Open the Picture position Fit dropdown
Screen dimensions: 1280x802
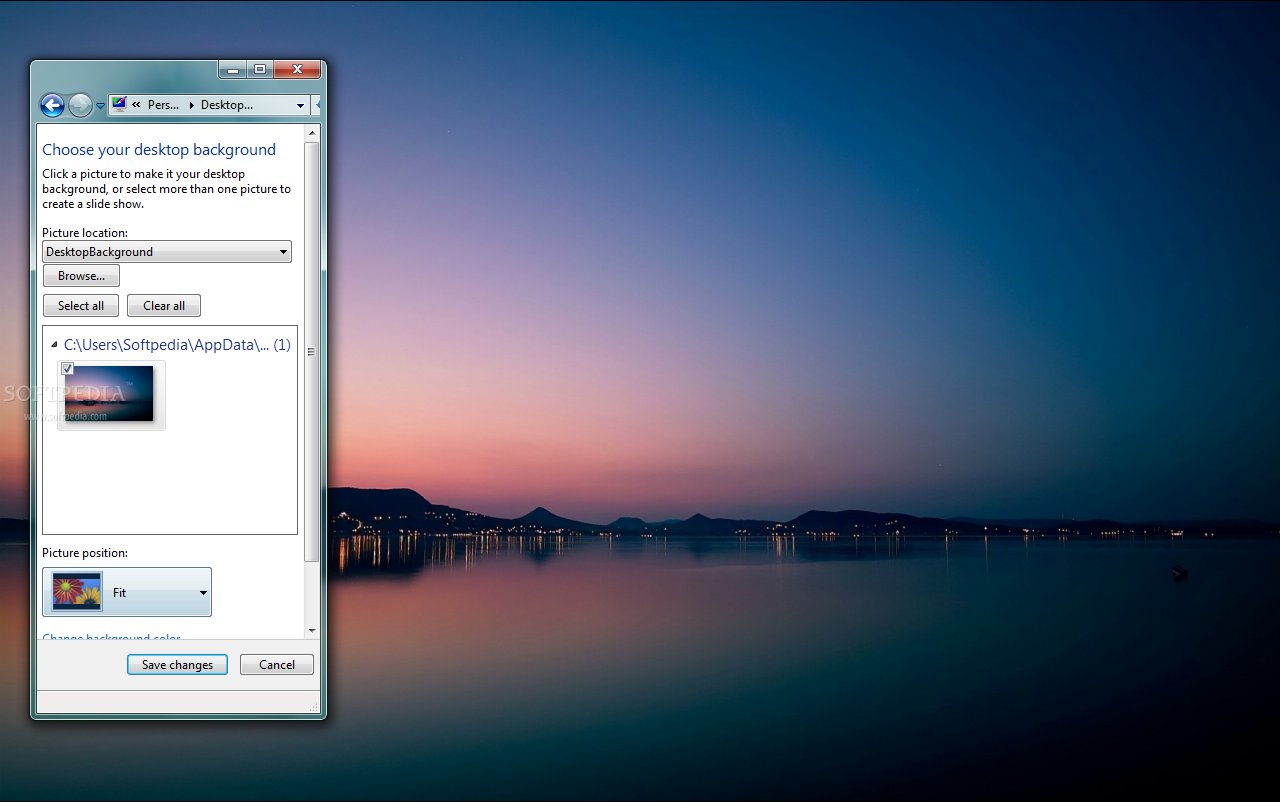(127, 592)
